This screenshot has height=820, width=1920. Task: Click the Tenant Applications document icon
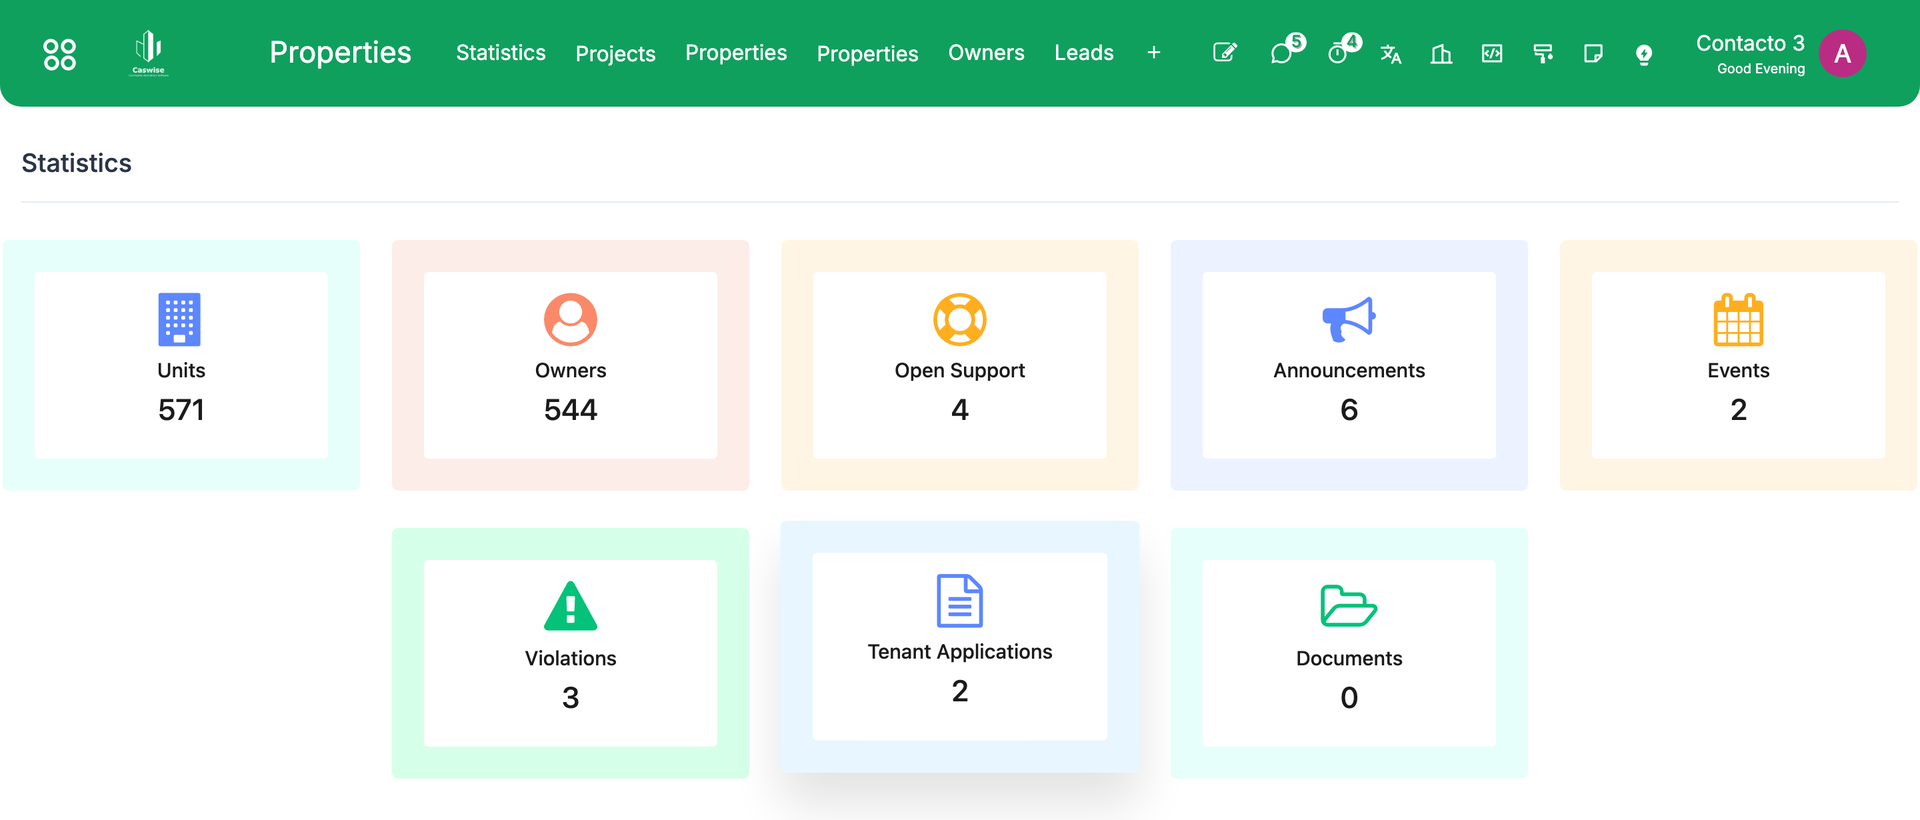pyautogui.click(x=960, y=600)
